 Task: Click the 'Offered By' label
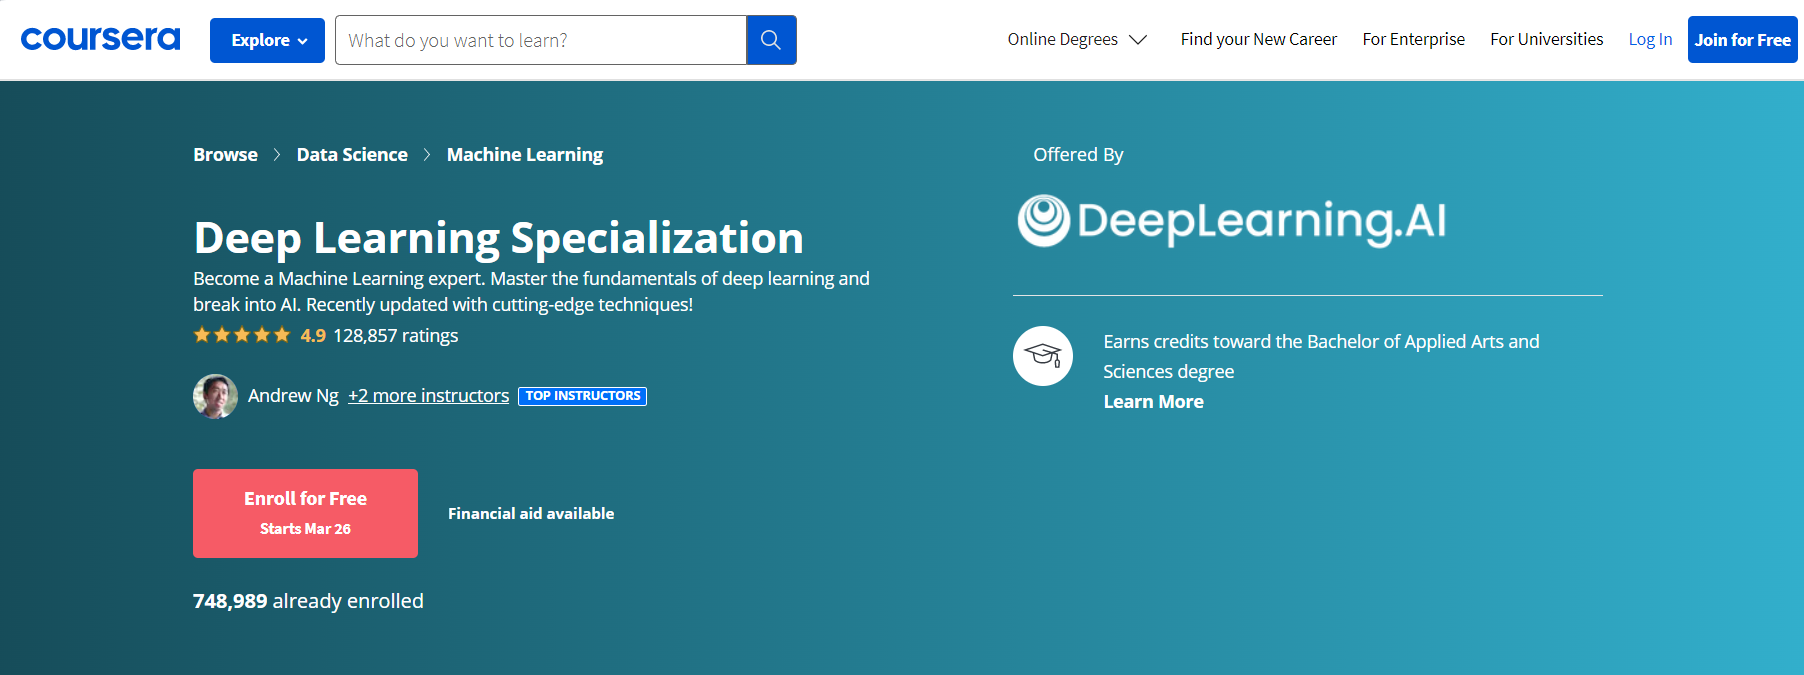click(x=1078, y=155)
